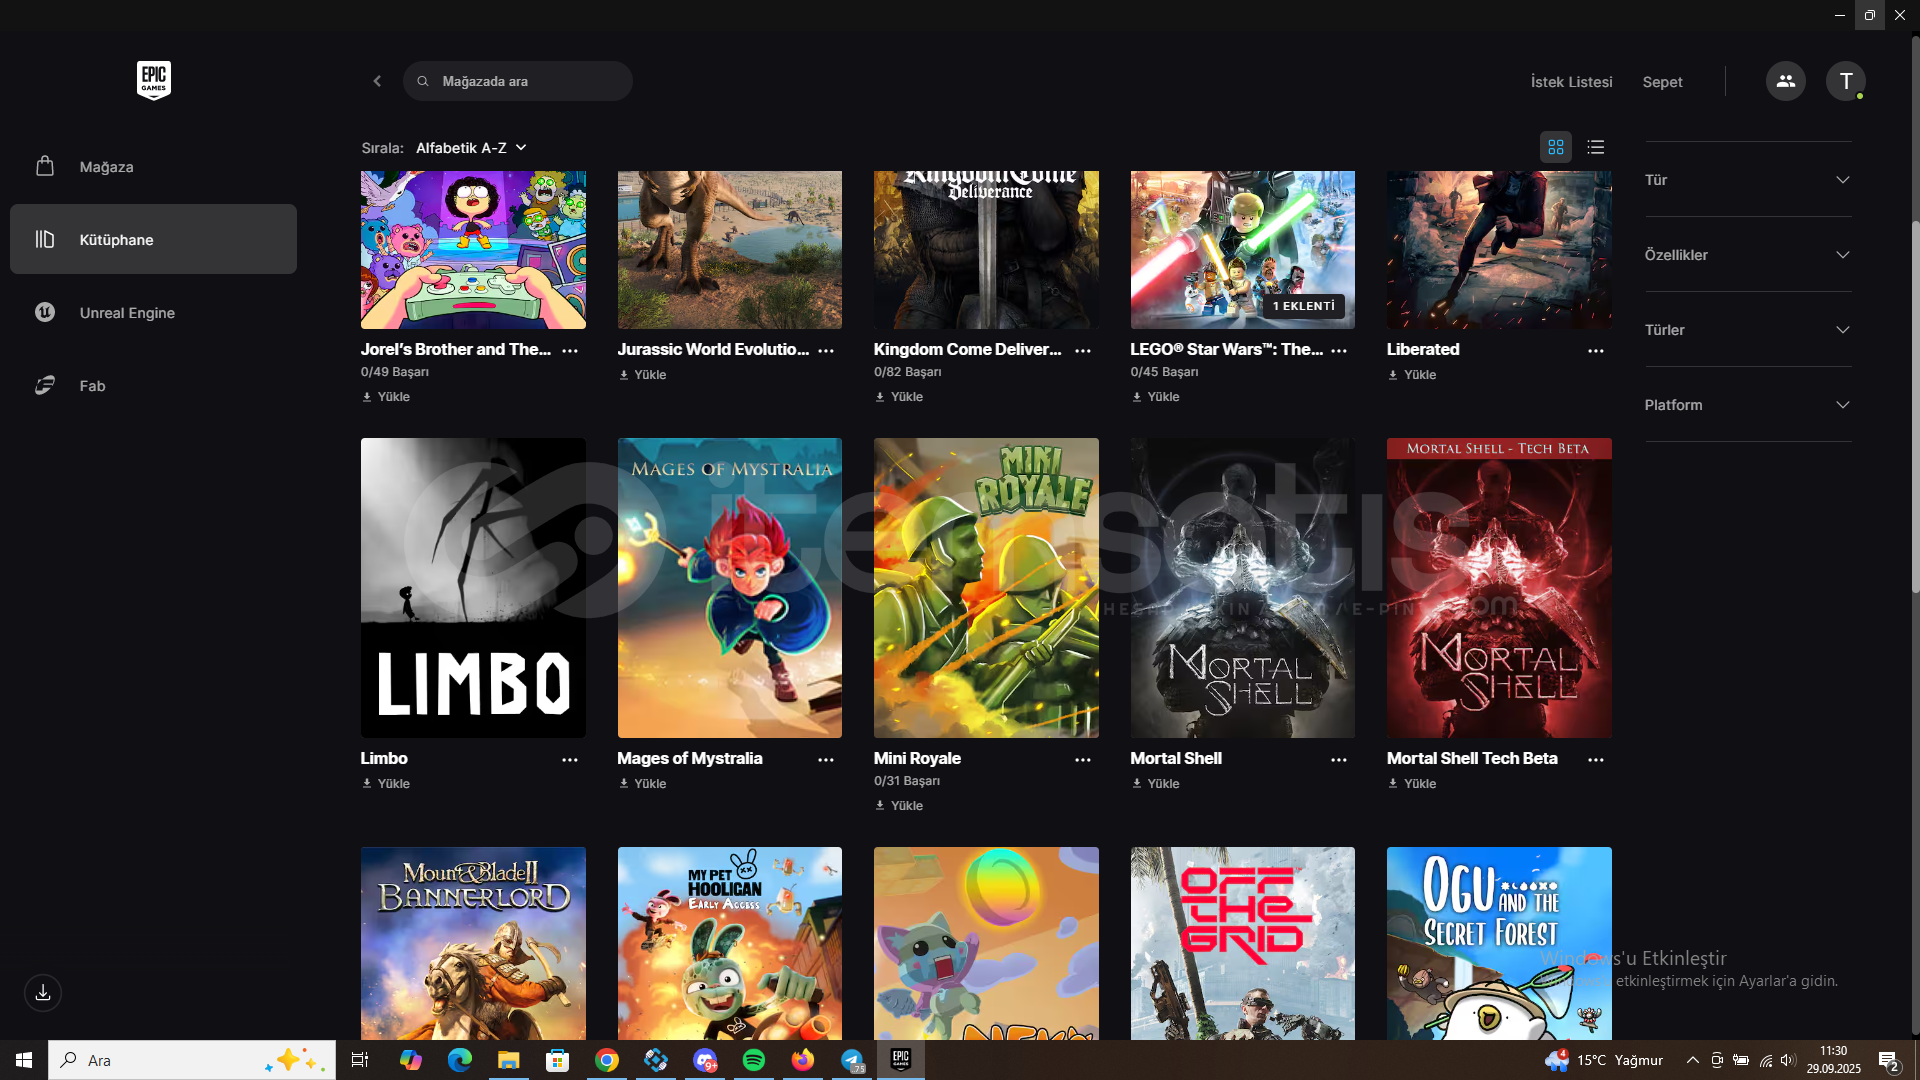Open File Explorer from taskbar
Screen dimensions: 1920x1080
pos(508,1060)
